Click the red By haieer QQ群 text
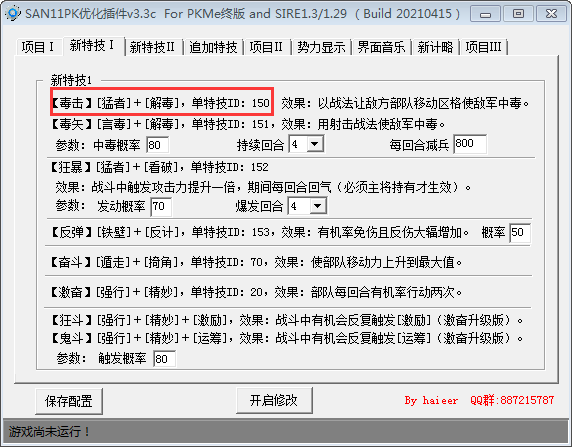The width and height of the screenshot is (572, 447). point(479,400)
